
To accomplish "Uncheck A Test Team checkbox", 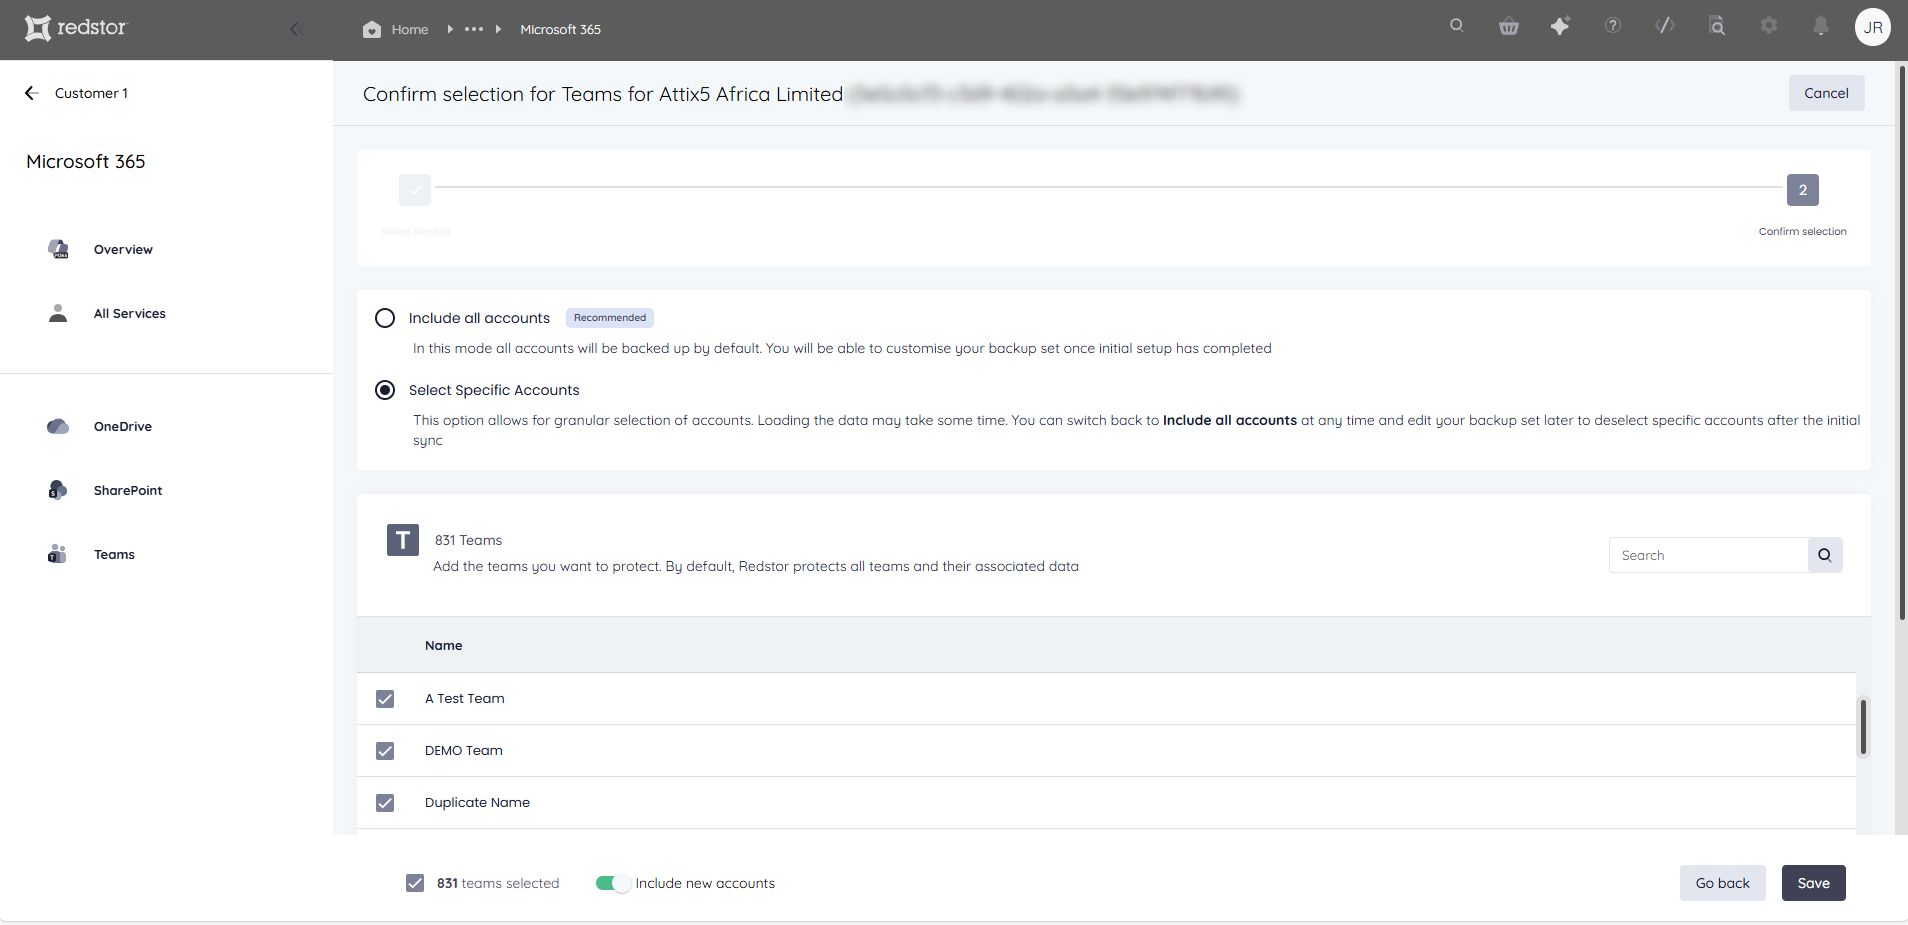I will [x=385, y=699].
